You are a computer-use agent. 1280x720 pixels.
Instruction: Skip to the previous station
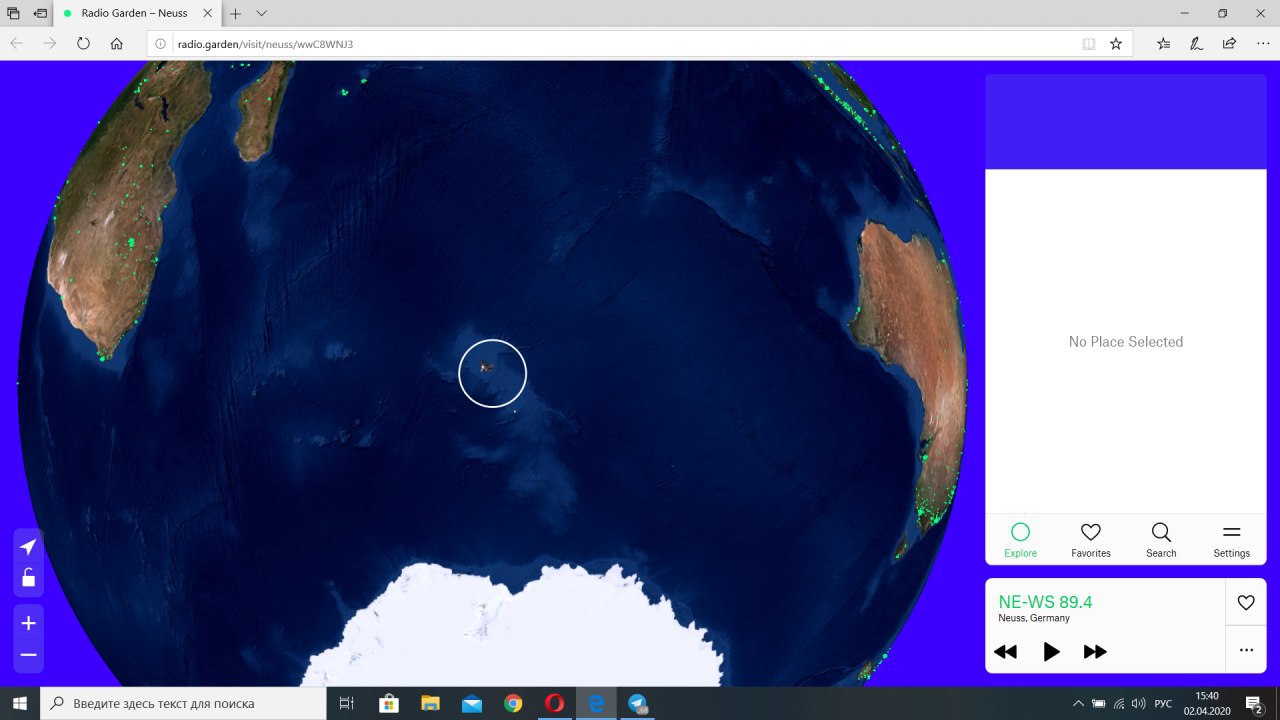click(1005, 652)
